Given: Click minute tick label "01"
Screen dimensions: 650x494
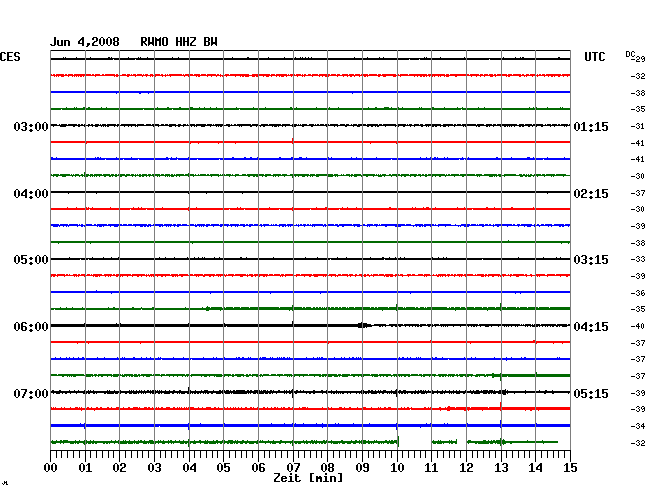Looking at the screenshot, I should [85, 468].
